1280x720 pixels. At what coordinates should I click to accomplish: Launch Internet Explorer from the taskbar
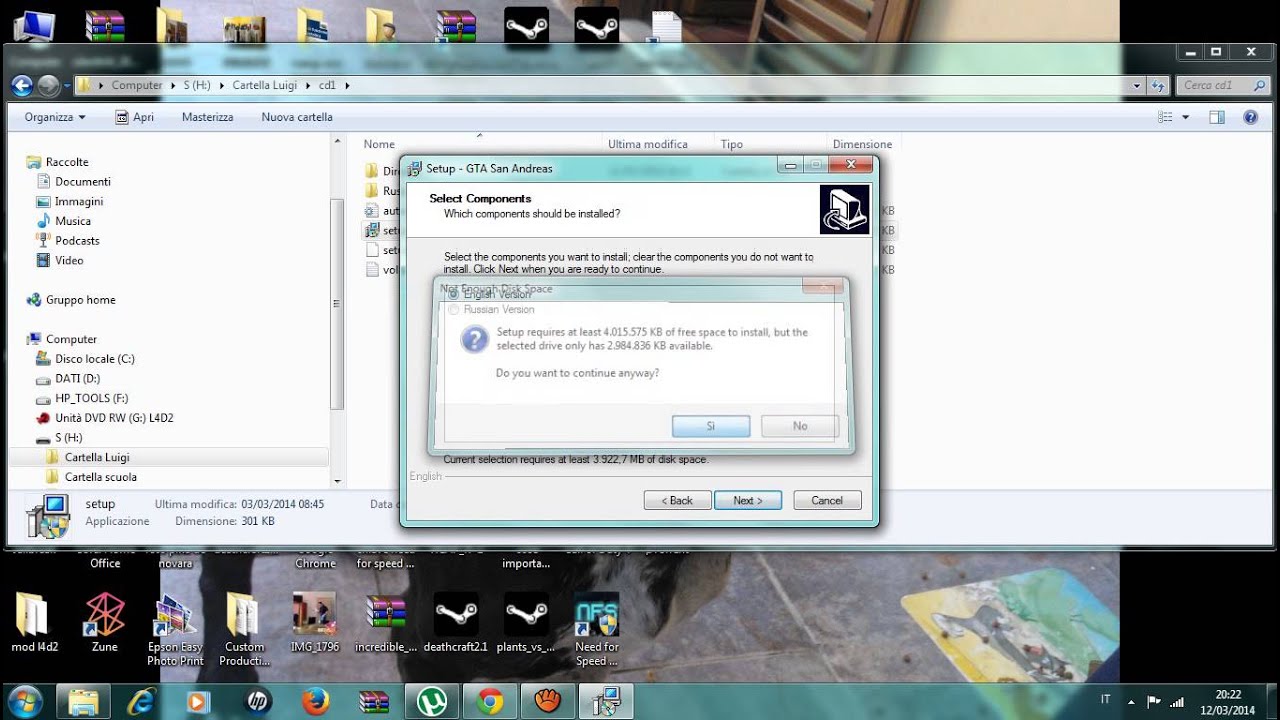pyautogui.click(x=142, y=702)
